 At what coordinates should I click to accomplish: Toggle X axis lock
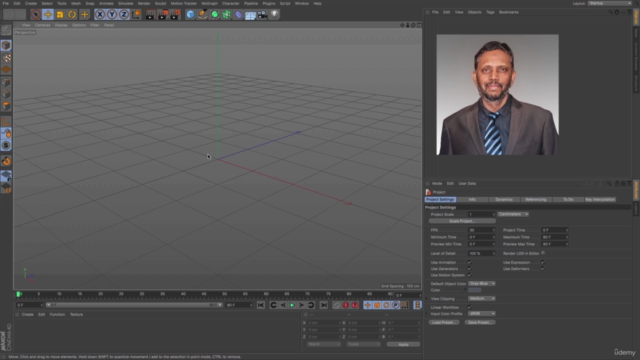point(100,15)
